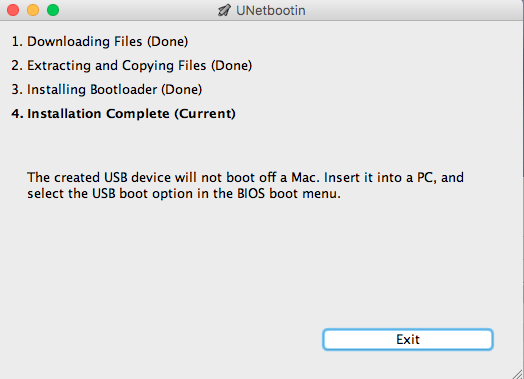Viewport: 524px width, 379px height.
Task: Click the BIOS boot menu instruction line
Action: [184, 194]
